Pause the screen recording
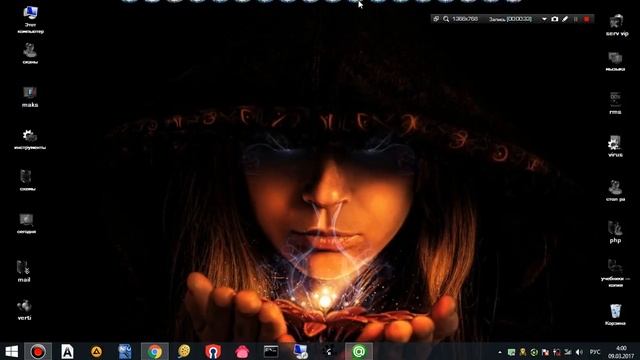 click(x=576, y=19)
